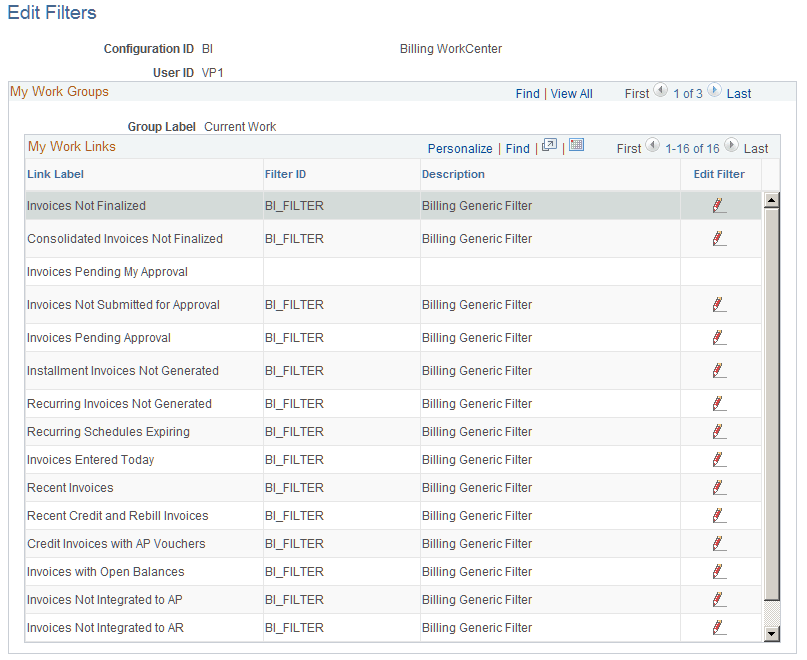Edit filter for Consolidated Invoices Not Finalized via pencil icon
Viewport: 807px width, 660px height.
point(719,239)
